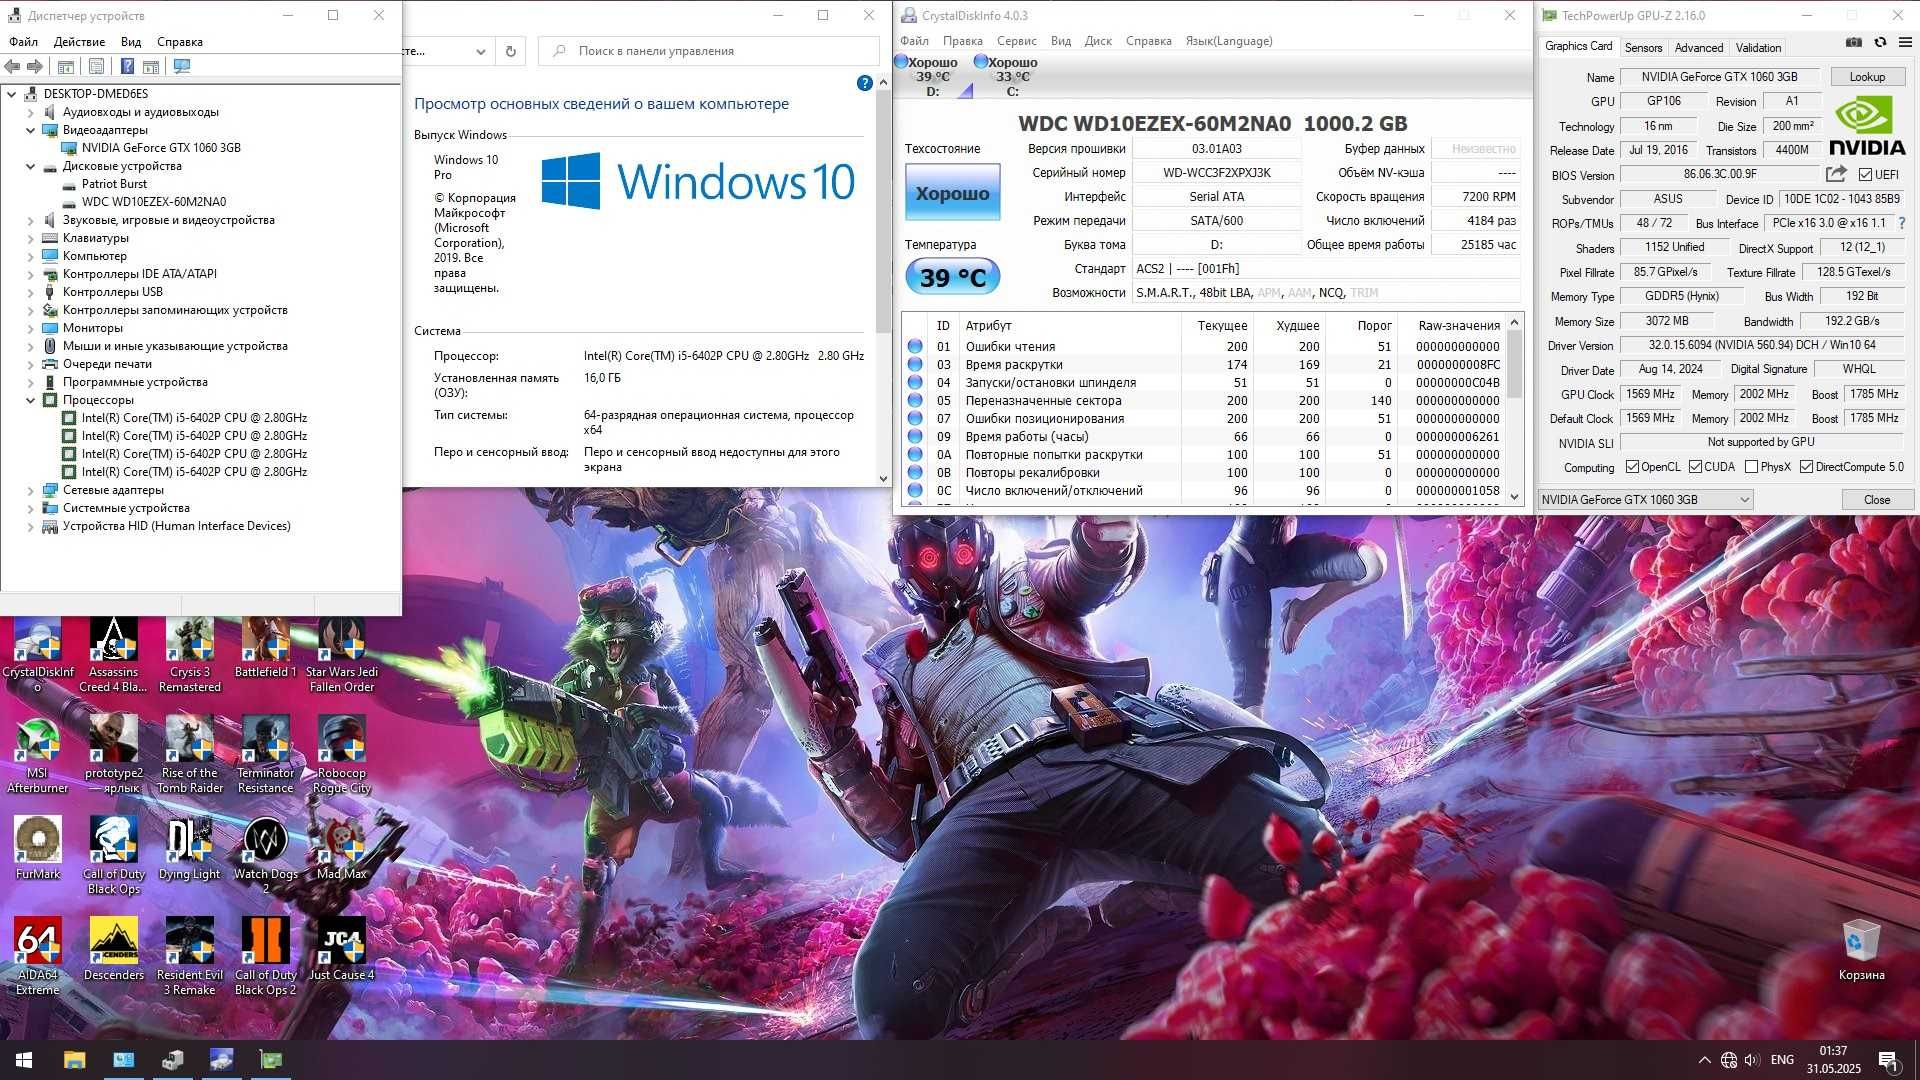Open the notification center in the taskbar
The height and width of the screenshot is (1080, 1920).
[x=1887, y=1060]
